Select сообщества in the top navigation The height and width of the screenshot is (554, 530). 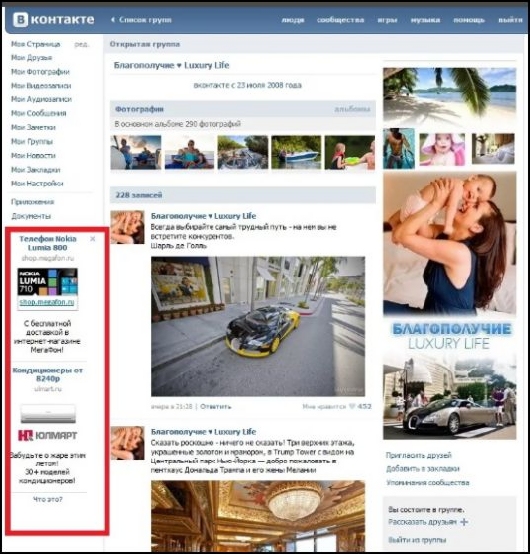click(x=340, y=20)
